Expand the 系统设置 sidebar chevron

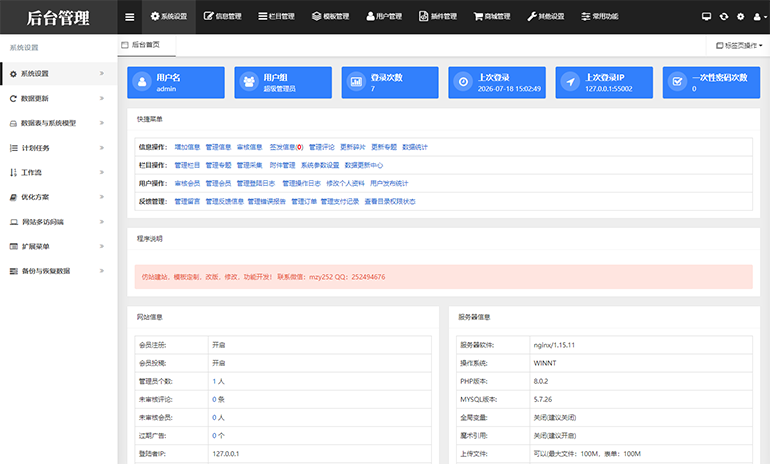102,73
